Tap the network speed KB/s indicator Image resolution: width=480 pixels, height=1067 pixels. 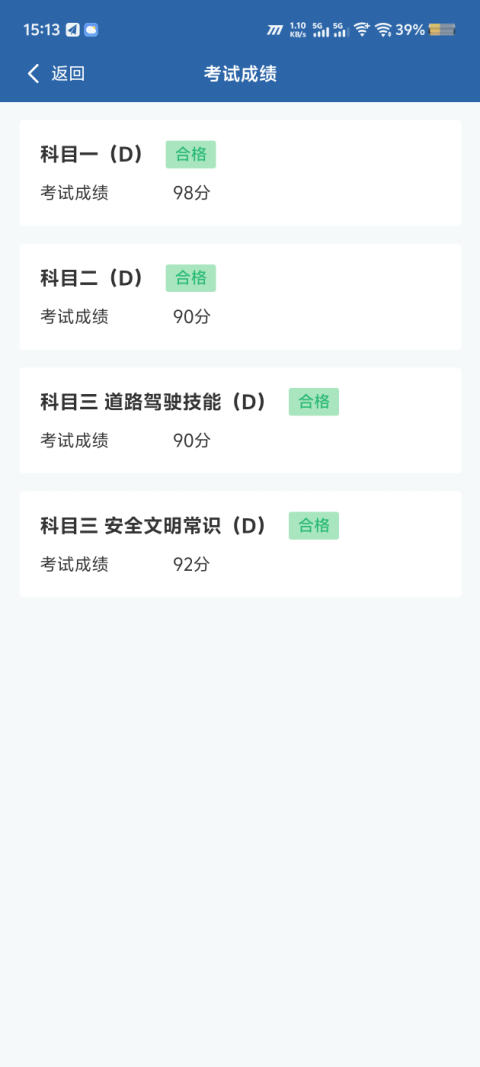298,30
